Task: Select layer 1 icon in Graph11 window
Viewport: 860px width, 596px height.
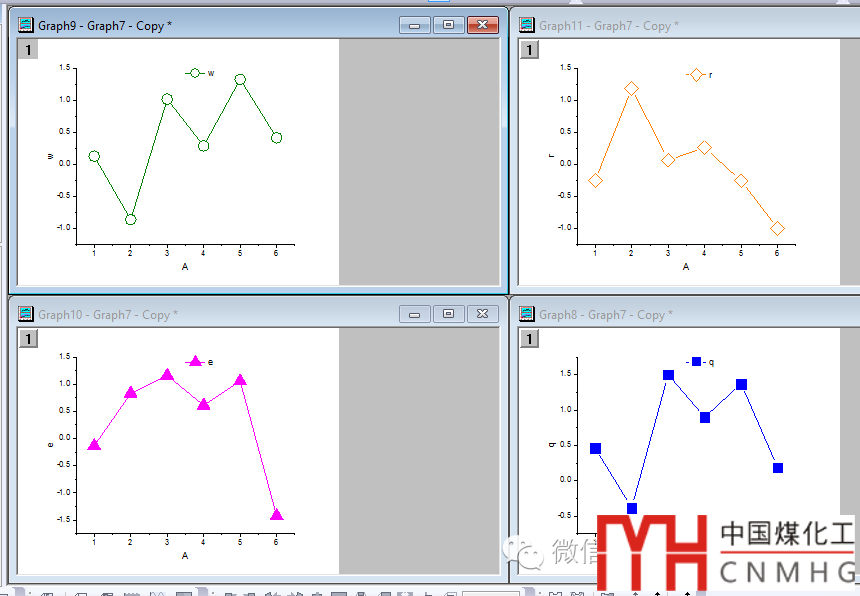Action: coord(529,50)
